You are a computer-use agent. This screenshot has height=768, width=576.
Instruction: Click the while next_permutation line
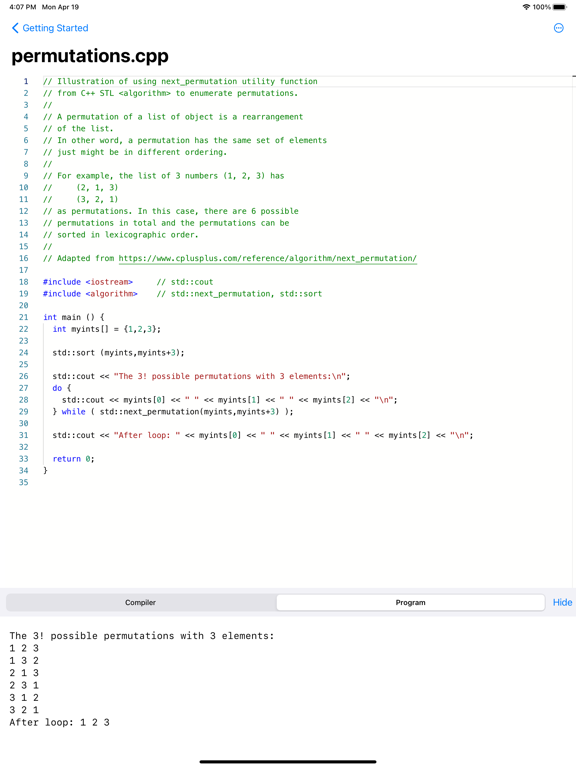tap(172, 411)
